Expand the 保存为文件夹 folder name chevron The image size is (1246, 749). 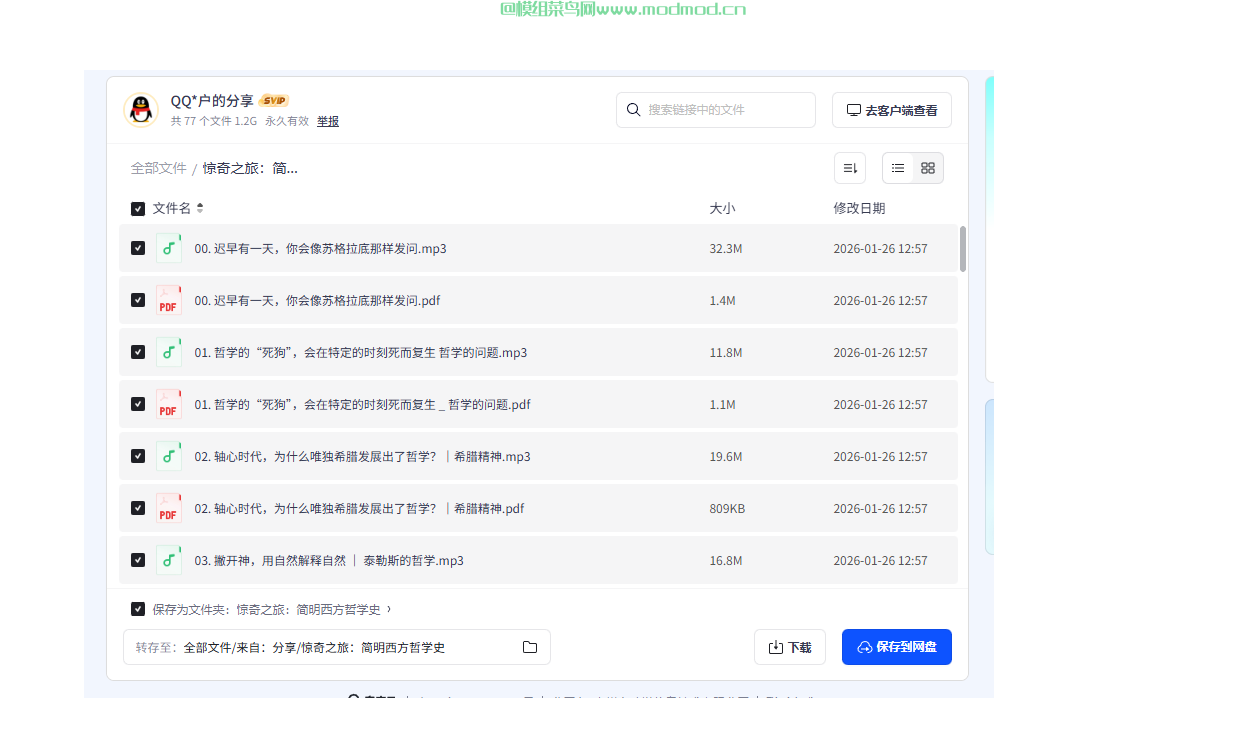(389, 609)
